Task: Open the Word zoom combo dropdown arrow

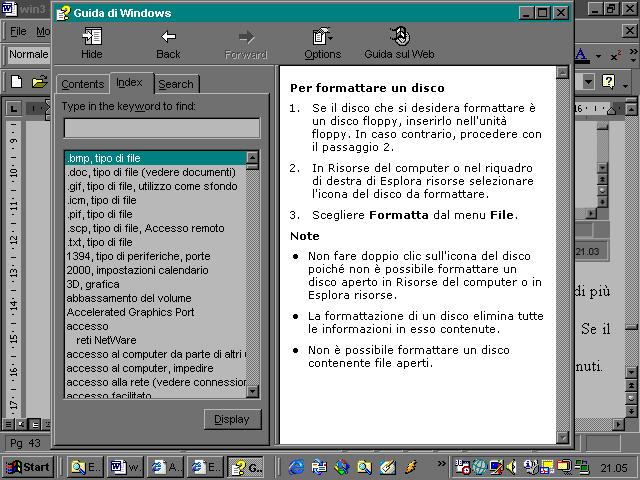Action: pyautogui.click(x=588, y=82)
